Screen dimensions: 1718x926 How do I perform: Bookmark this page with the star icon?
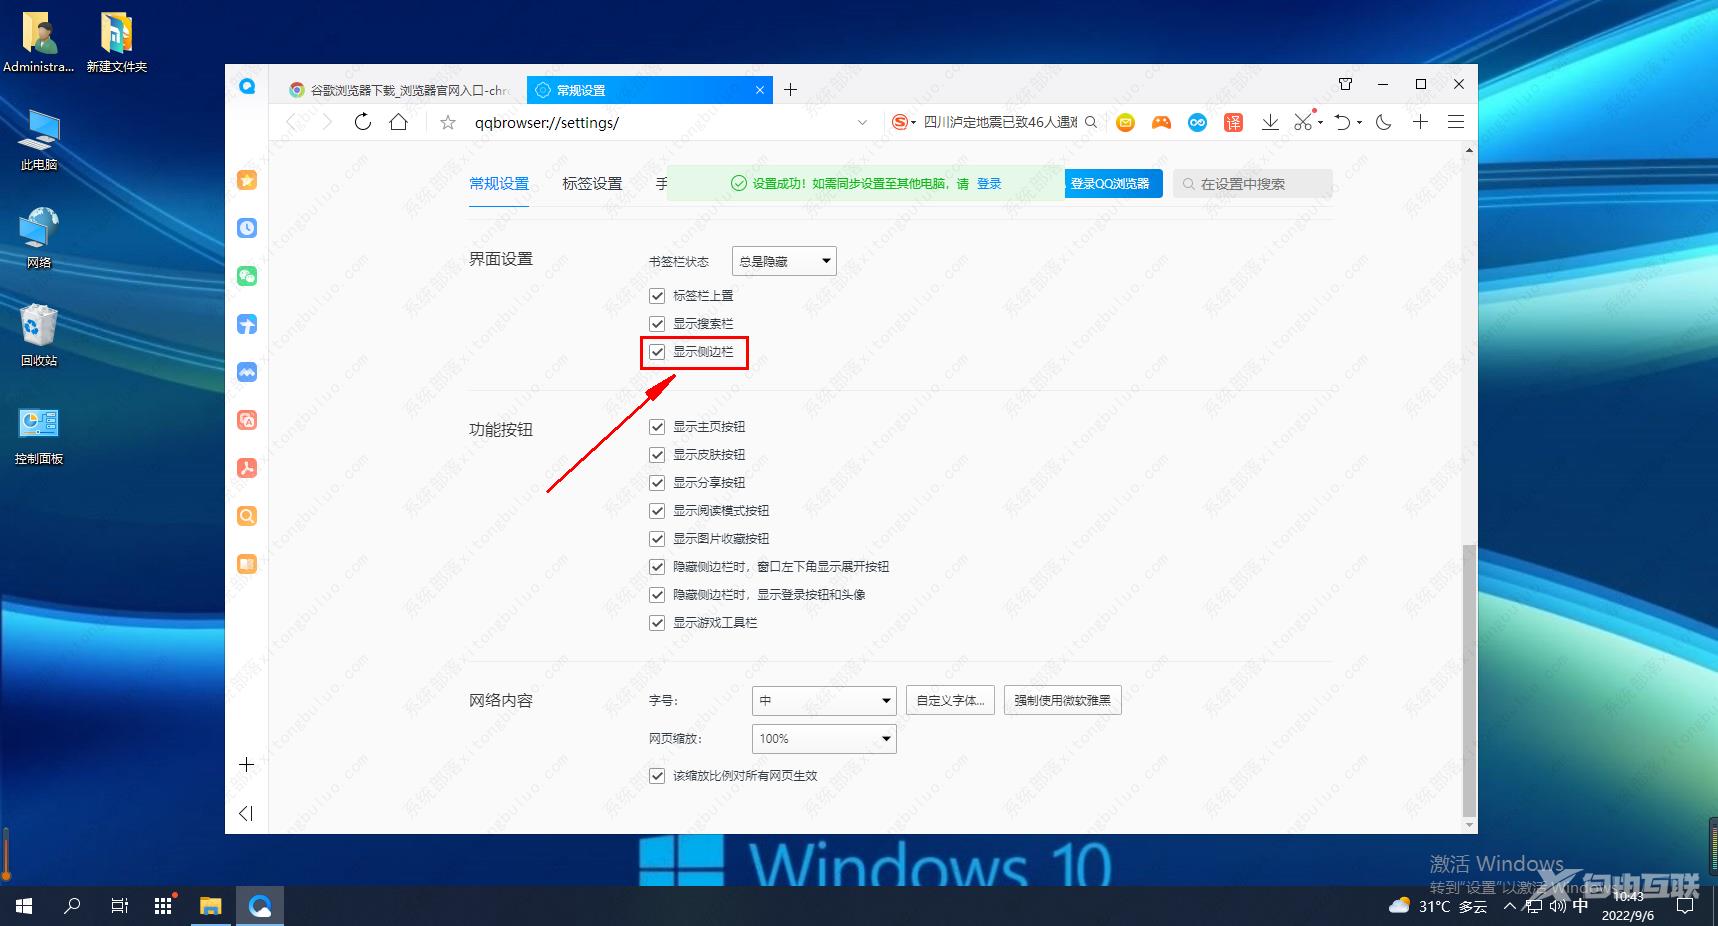pos(448,123)
